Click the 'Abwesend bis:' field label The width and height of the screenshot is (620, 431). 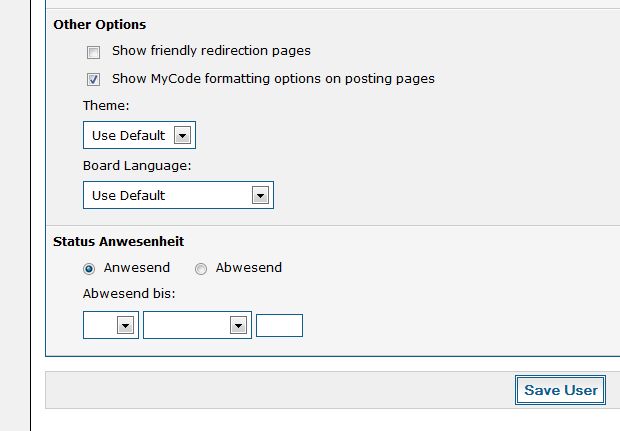[129, 294]
